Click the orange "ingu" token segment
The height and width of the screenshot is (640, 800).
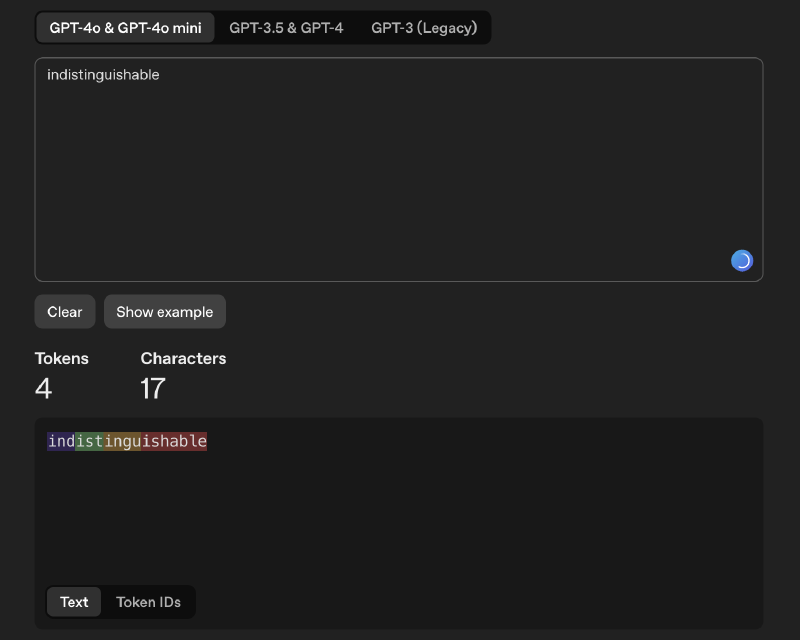[x=122, y=441]
